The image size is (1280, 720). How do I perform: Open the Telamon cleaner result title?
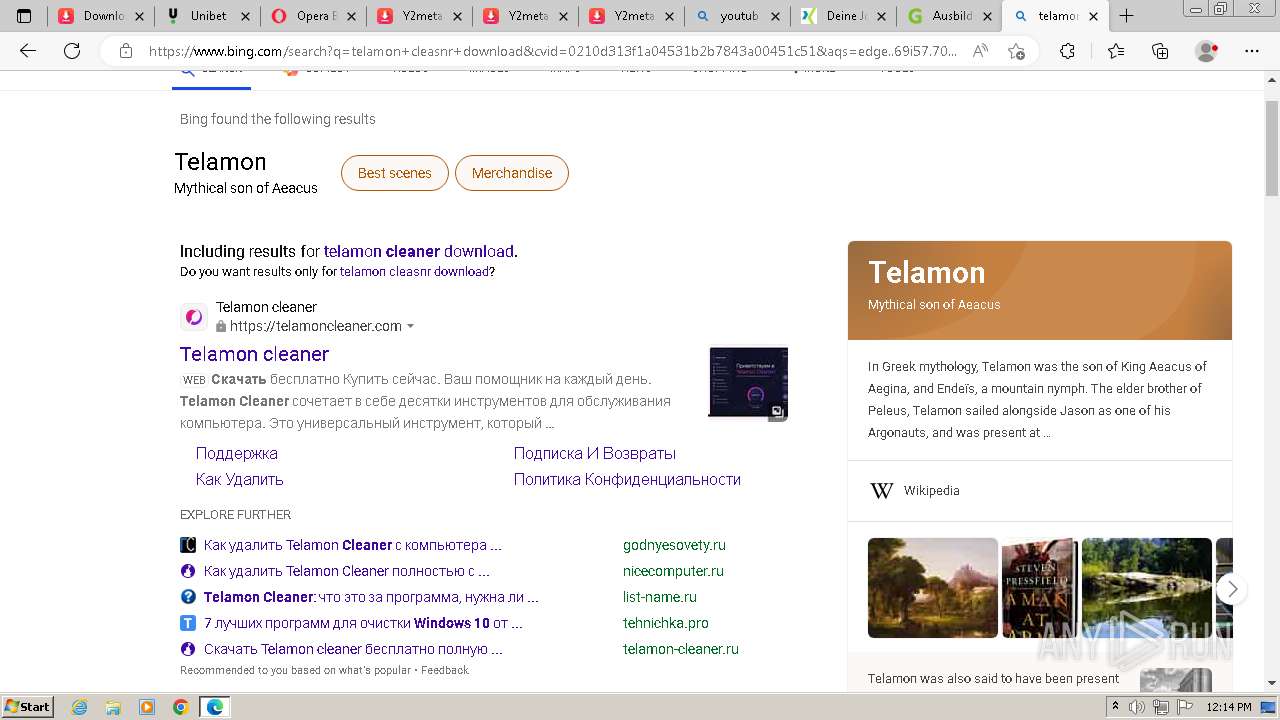254,354
